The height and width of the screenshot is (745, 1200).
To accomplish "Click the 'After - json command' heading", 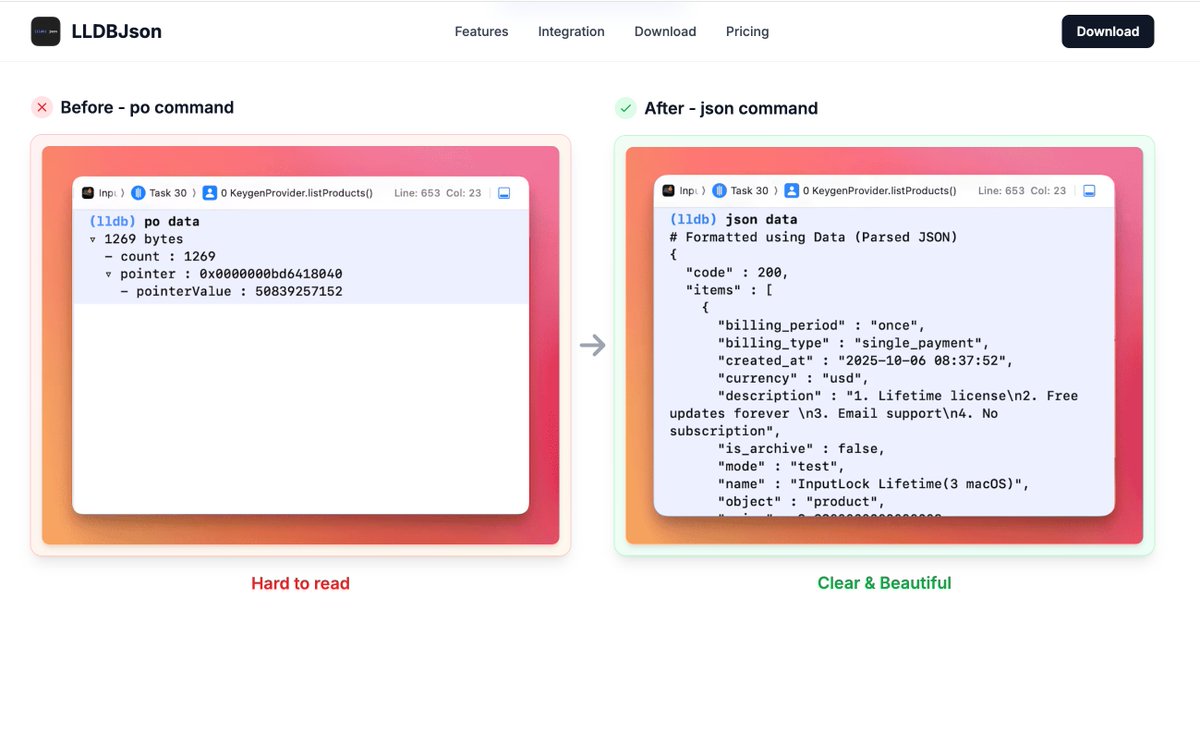I will pyautogui.click(x=731, y=108).
